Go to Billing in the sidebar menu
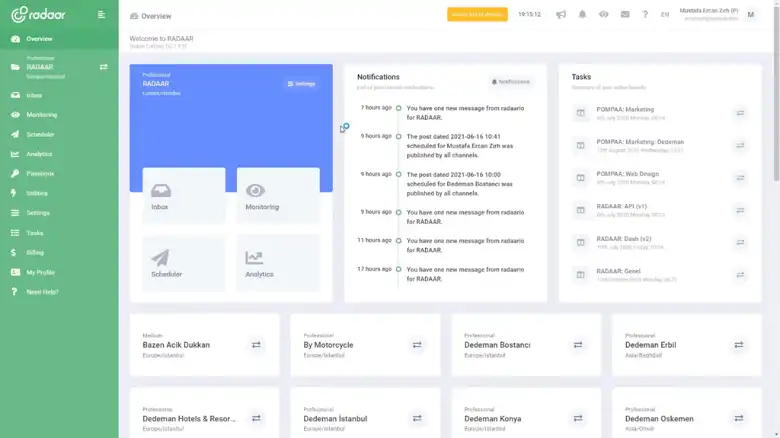Image resolution: width=780 pixels, height=438 pixels. (x=35, y=253)
